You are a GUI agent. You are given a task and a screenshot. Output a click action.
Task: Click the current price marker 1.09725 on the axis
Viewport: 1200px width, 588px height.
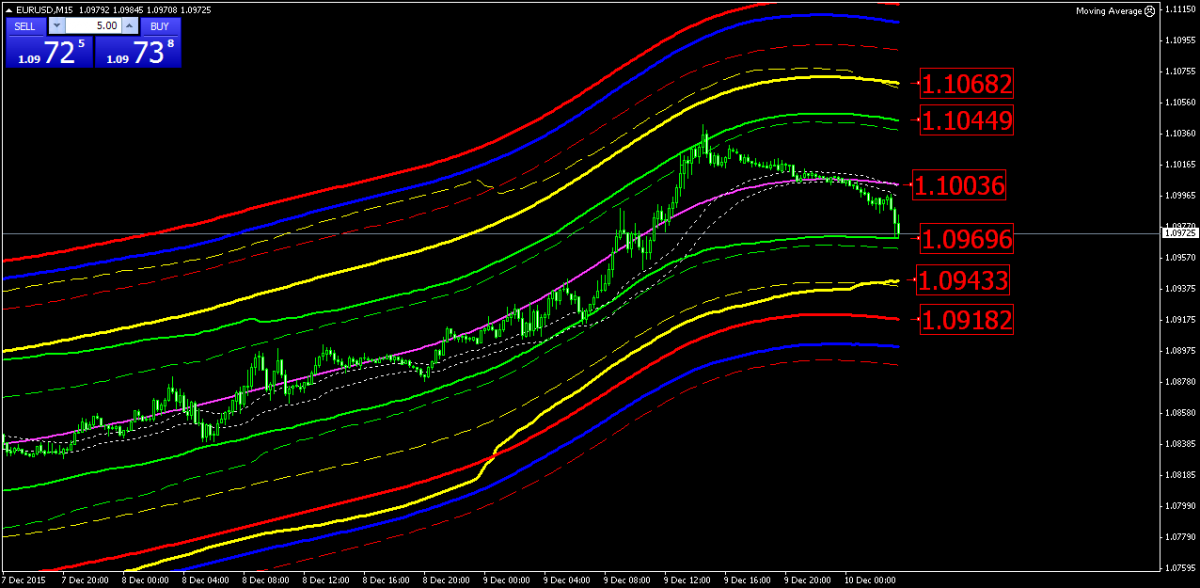click(x=1178, y=233)
